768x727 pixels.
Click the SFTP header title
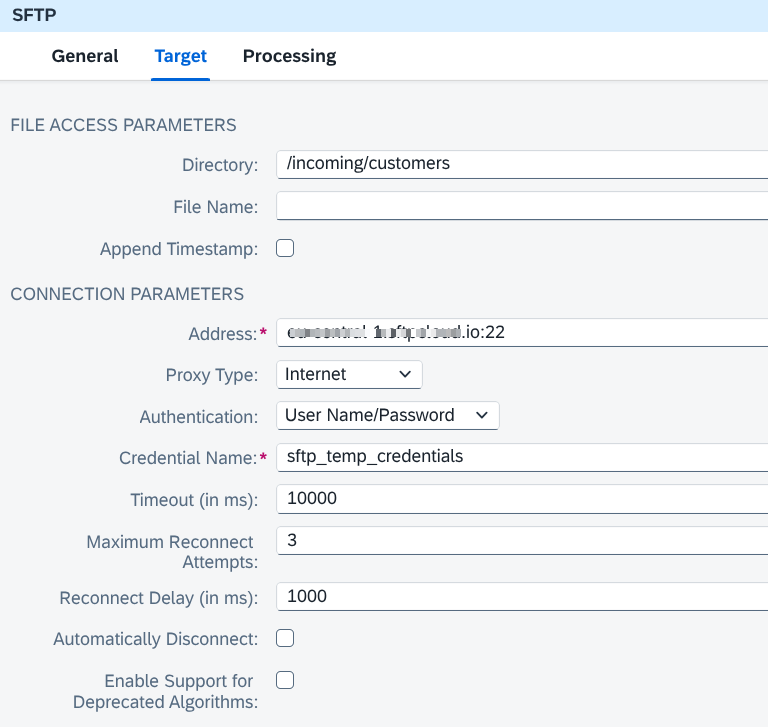pyautogui.click(x=34, y=15)
